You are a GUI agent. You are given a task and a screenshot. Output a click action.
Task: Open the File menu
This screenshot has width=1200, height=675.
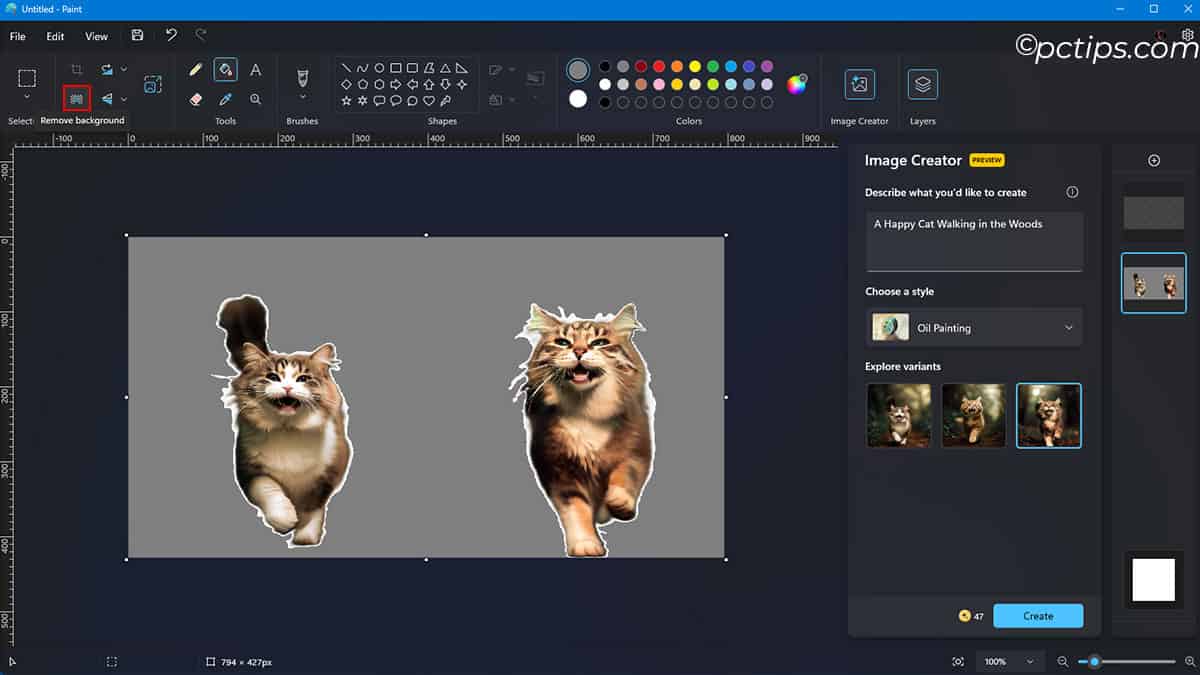[17, 36]
